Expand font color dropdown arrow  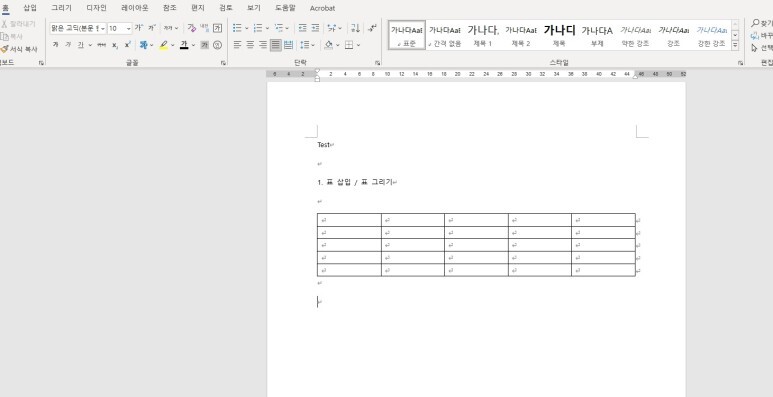193,45
